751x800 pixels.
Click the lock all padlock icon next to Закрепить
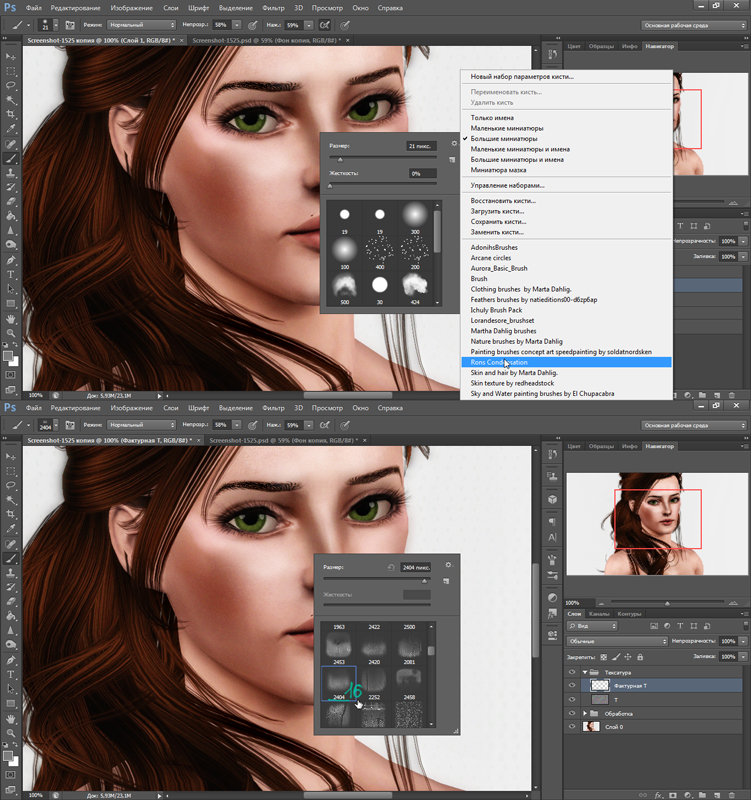(640, 657)
